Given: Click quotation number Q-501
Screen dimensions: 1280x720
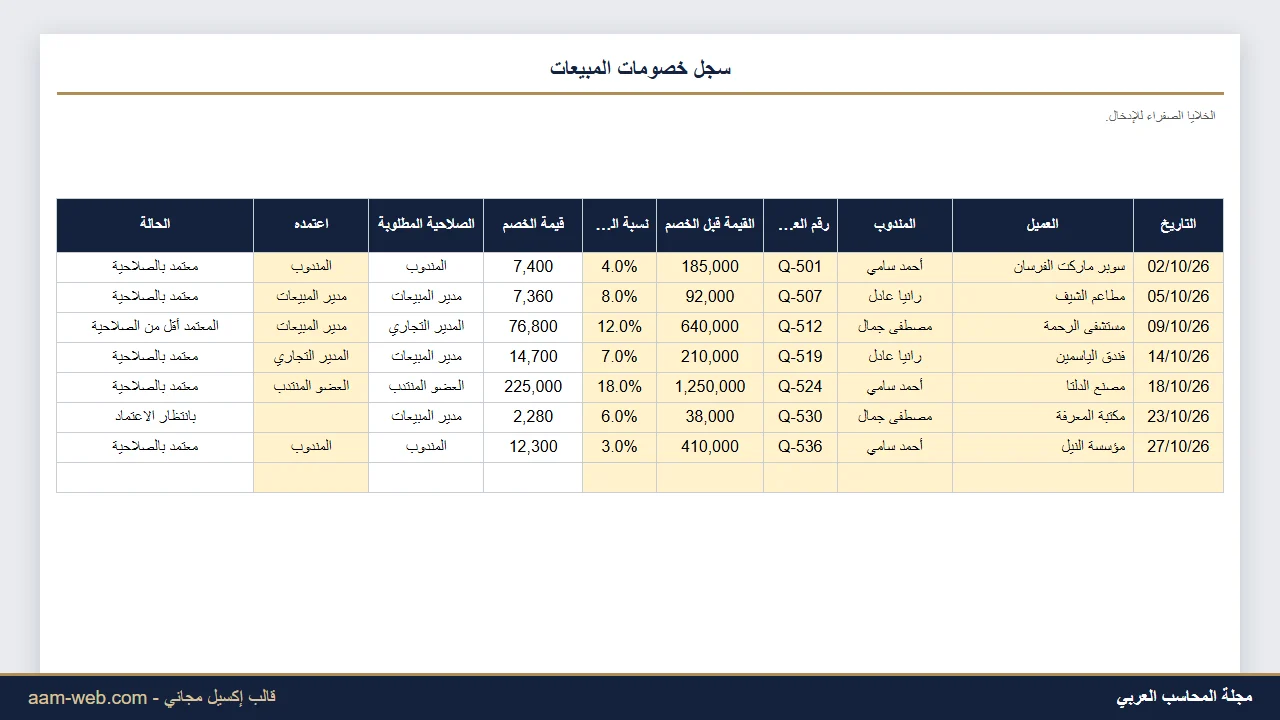Looking at the screenshot, I should [800, 267].
